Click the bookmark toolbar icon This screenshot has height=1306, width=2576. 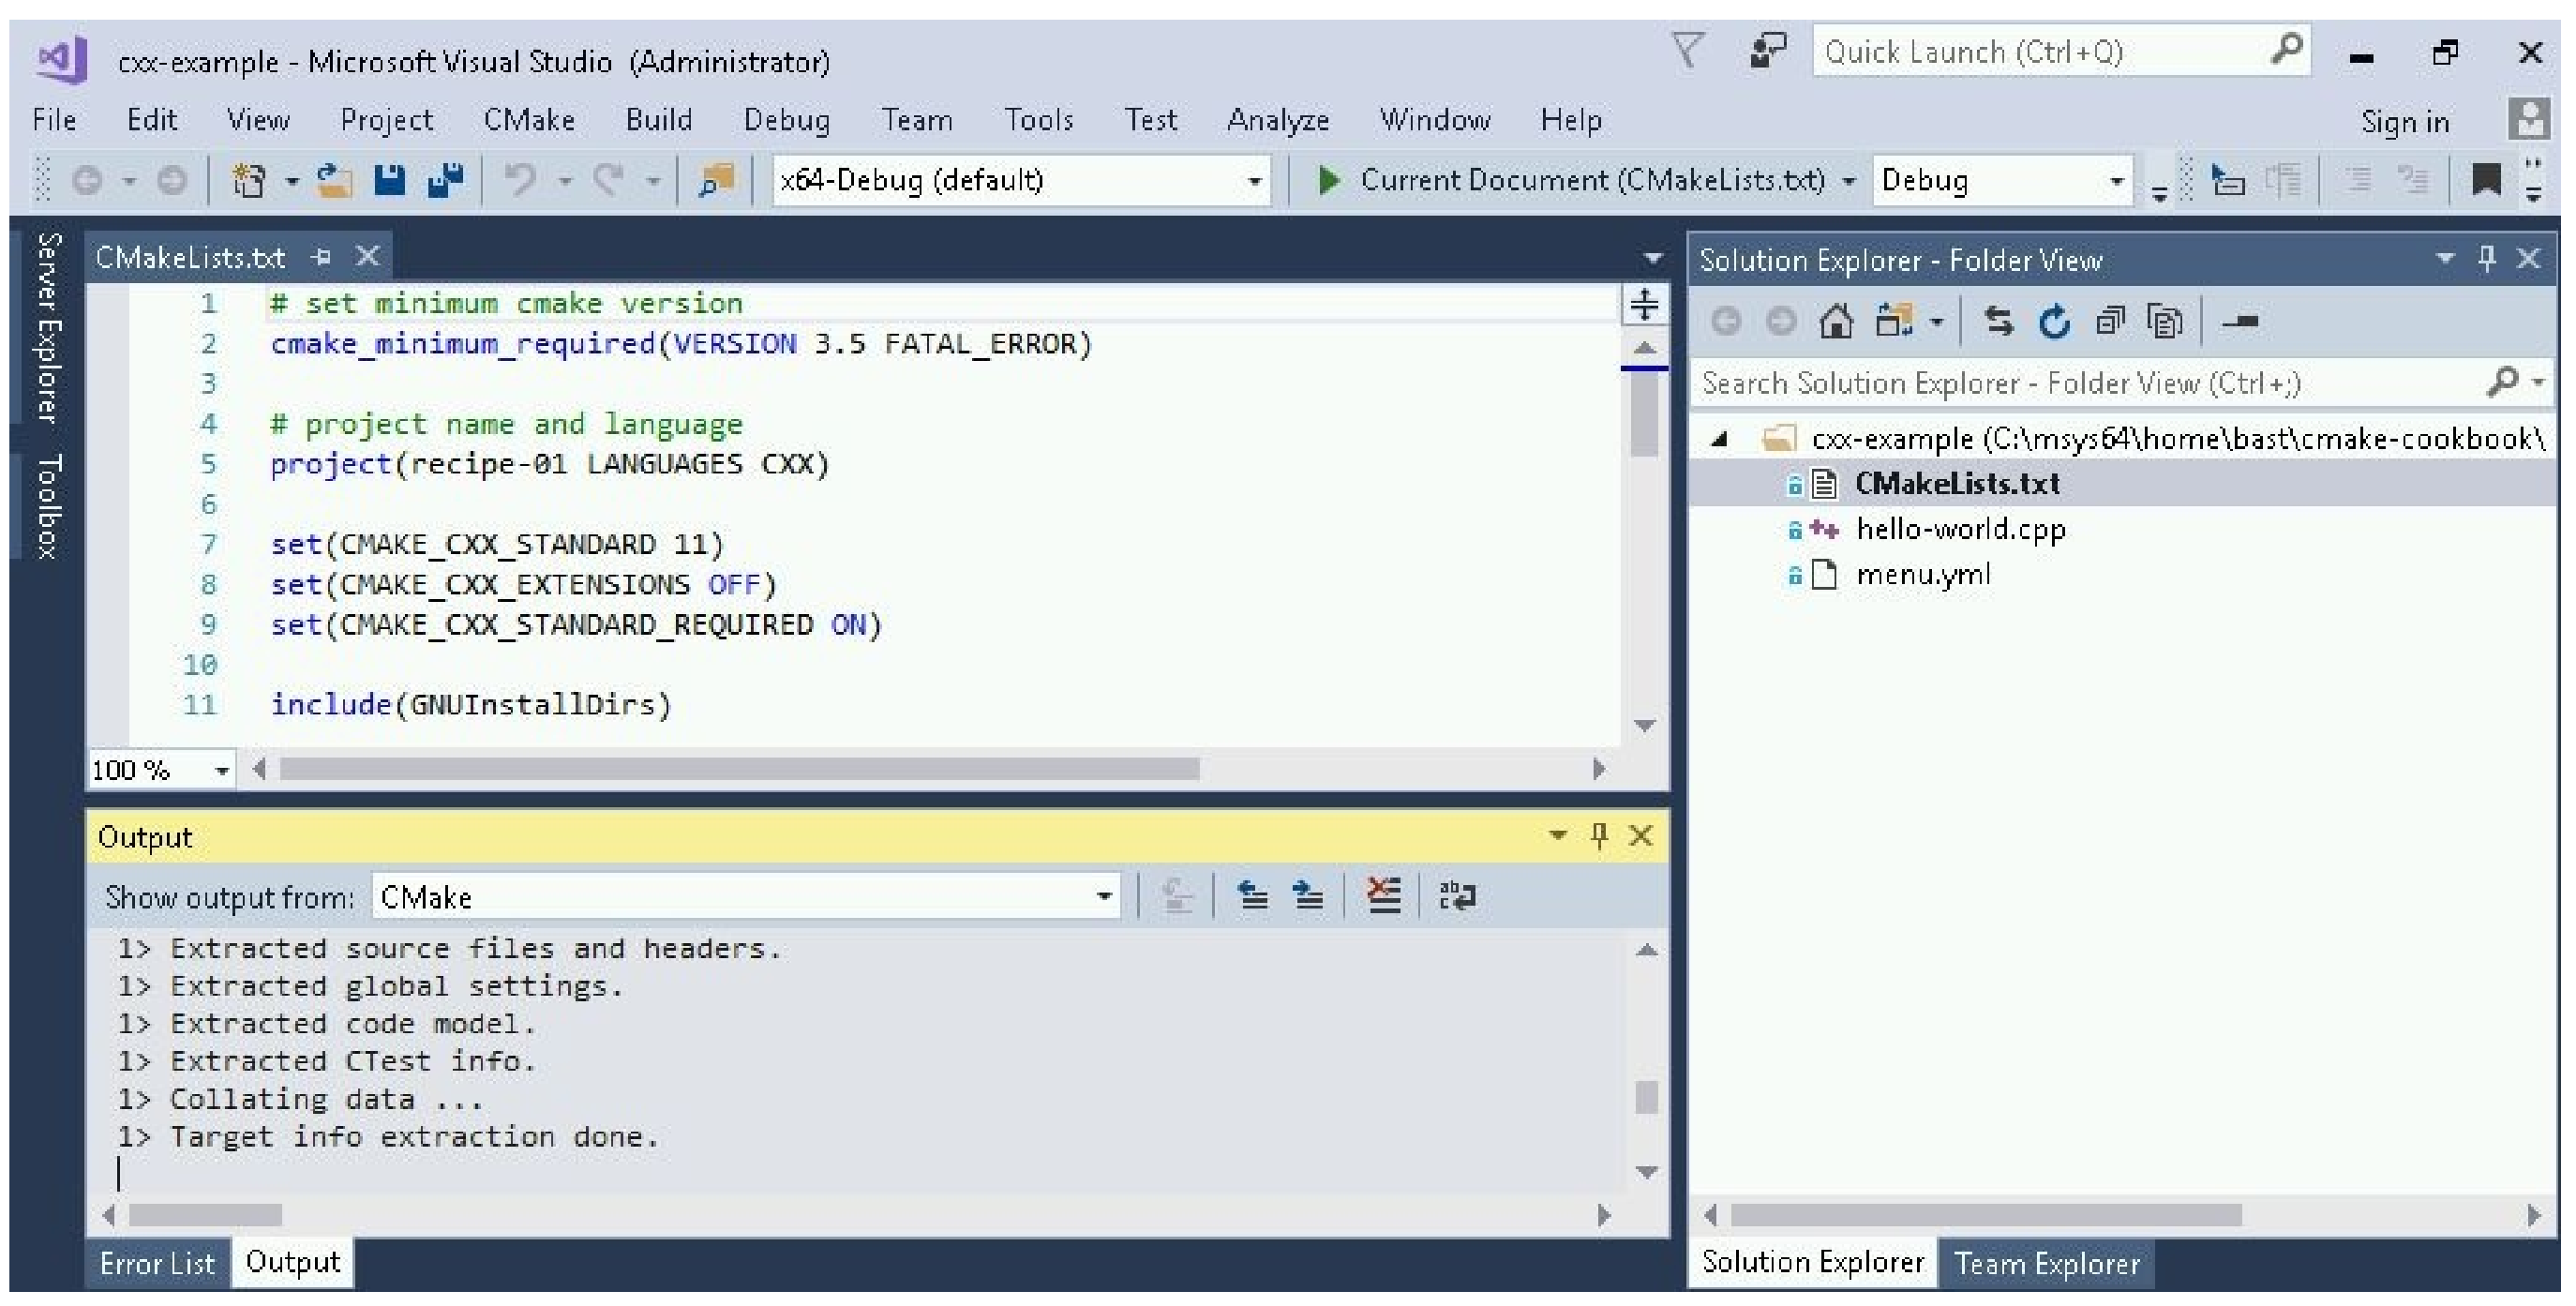point(2485,180)
